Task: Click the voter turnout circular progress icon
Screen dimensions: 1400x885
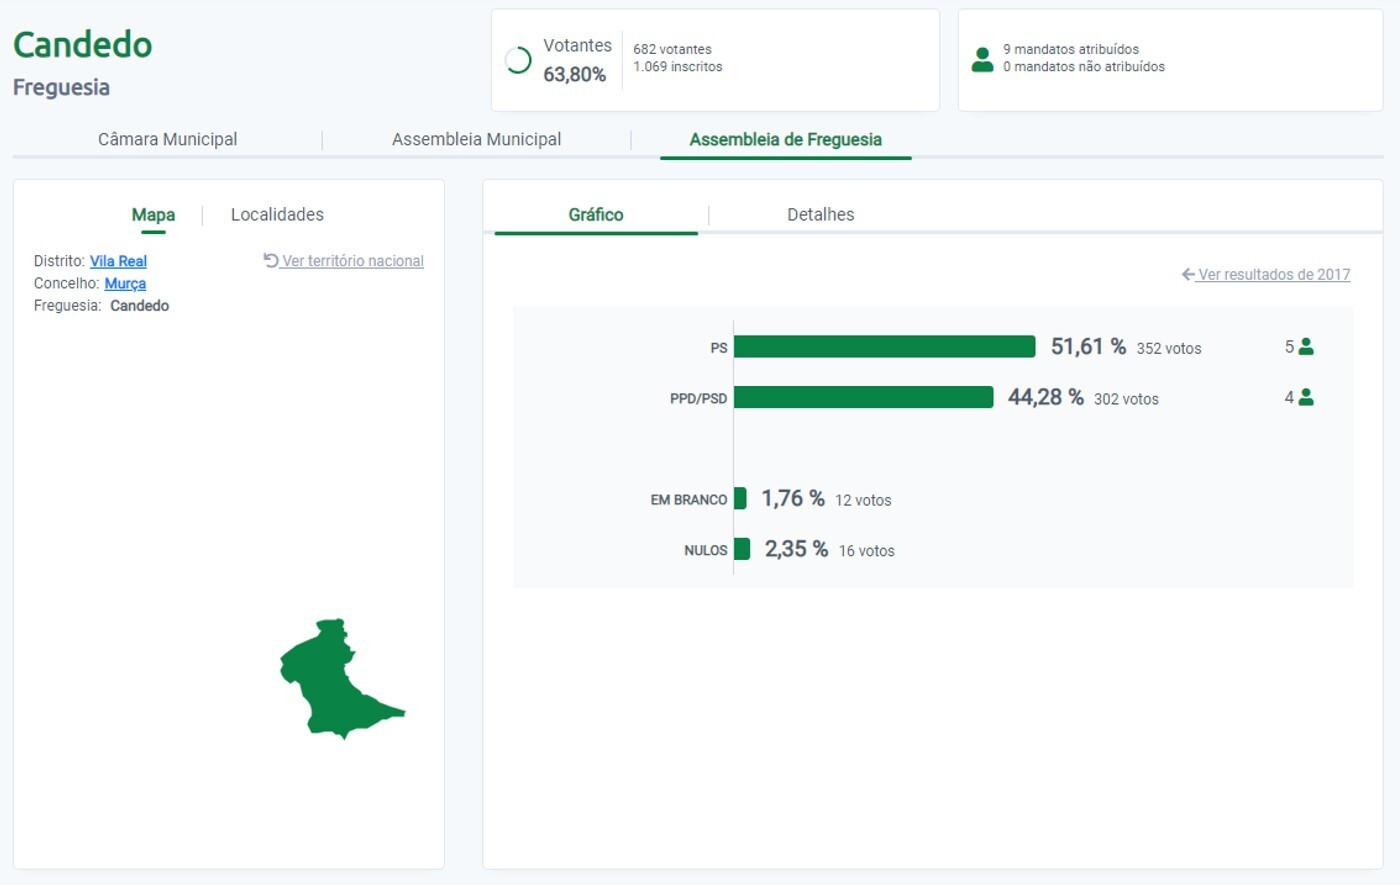Action: pos(518,61)
